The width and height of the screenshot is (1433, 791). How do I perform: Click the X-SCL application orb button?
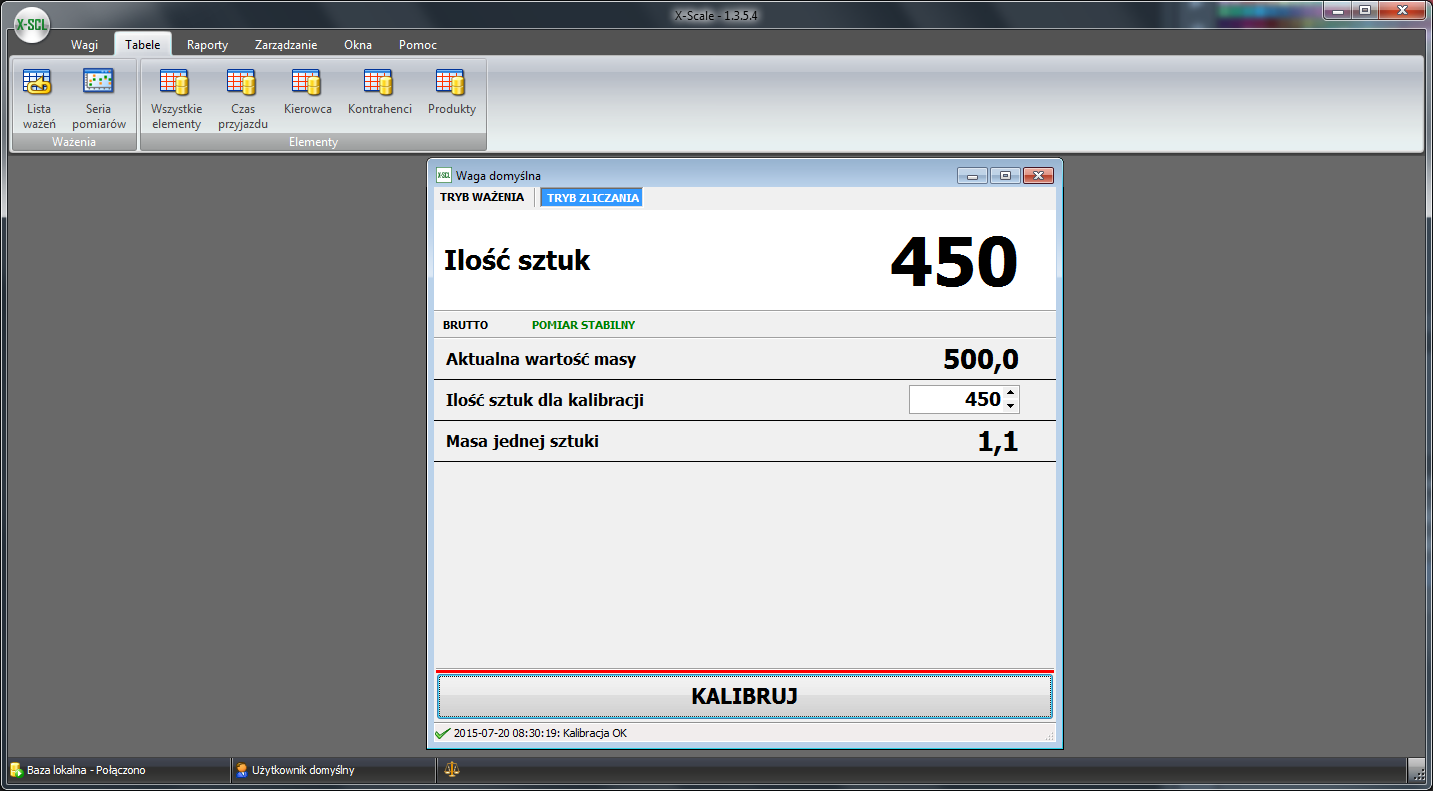pos(31,25)
